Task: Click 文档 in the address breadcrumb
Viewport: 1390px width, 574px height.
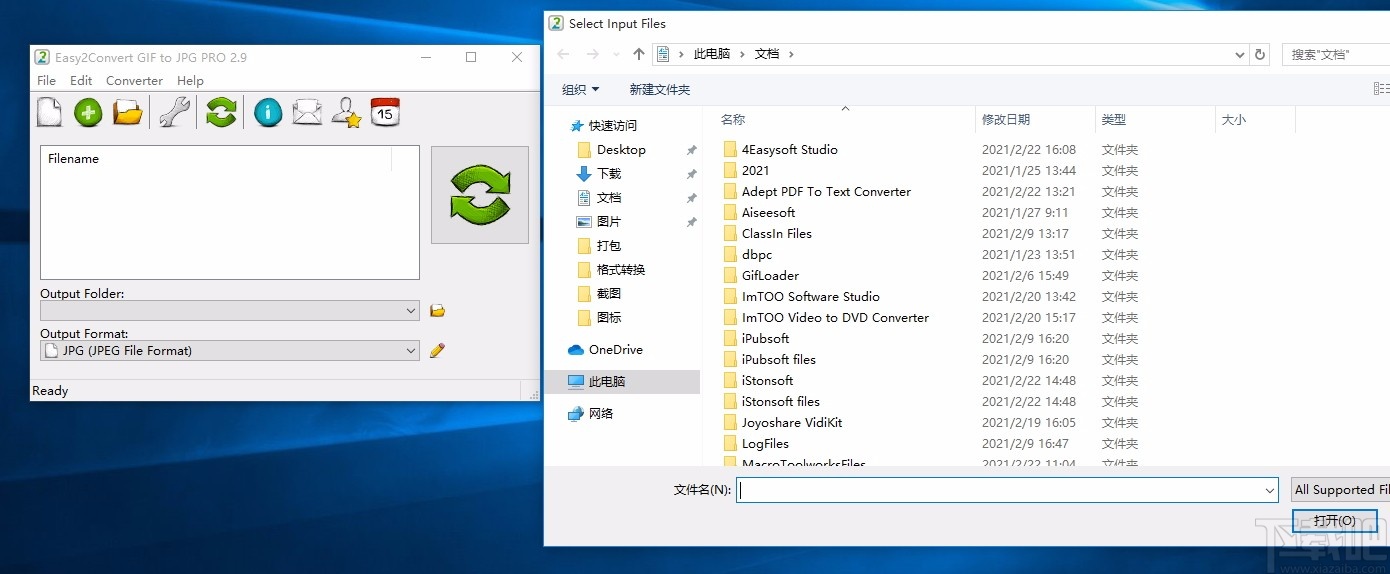Action: (x=767, y=54)
